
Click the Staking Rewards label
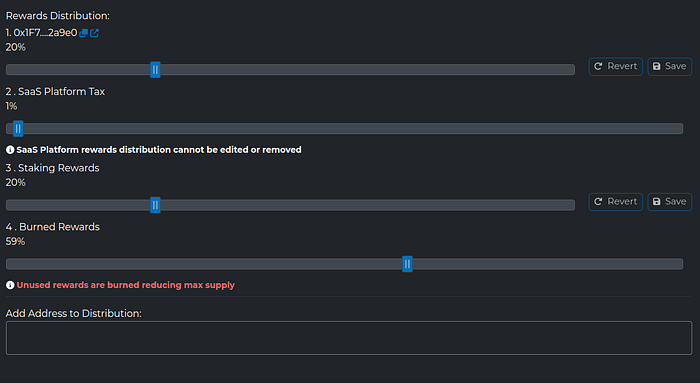click(x=59, y=168)
